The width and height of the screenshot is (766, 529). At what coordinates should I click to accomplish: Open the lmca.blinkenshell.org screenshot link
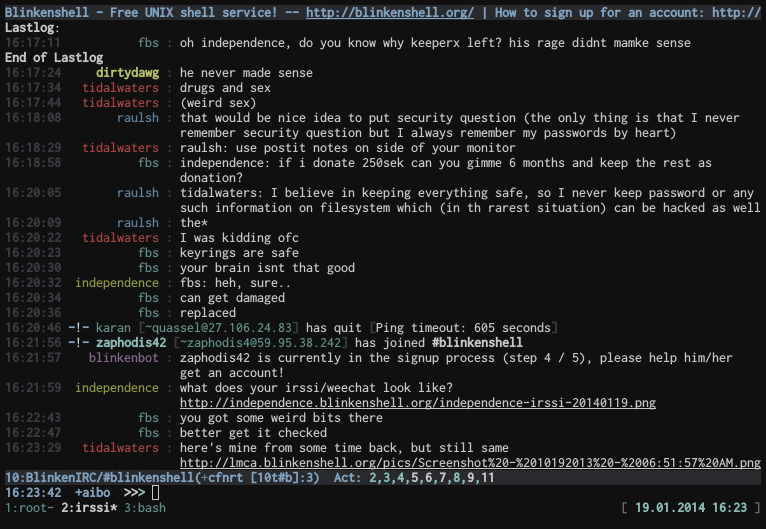470,463
